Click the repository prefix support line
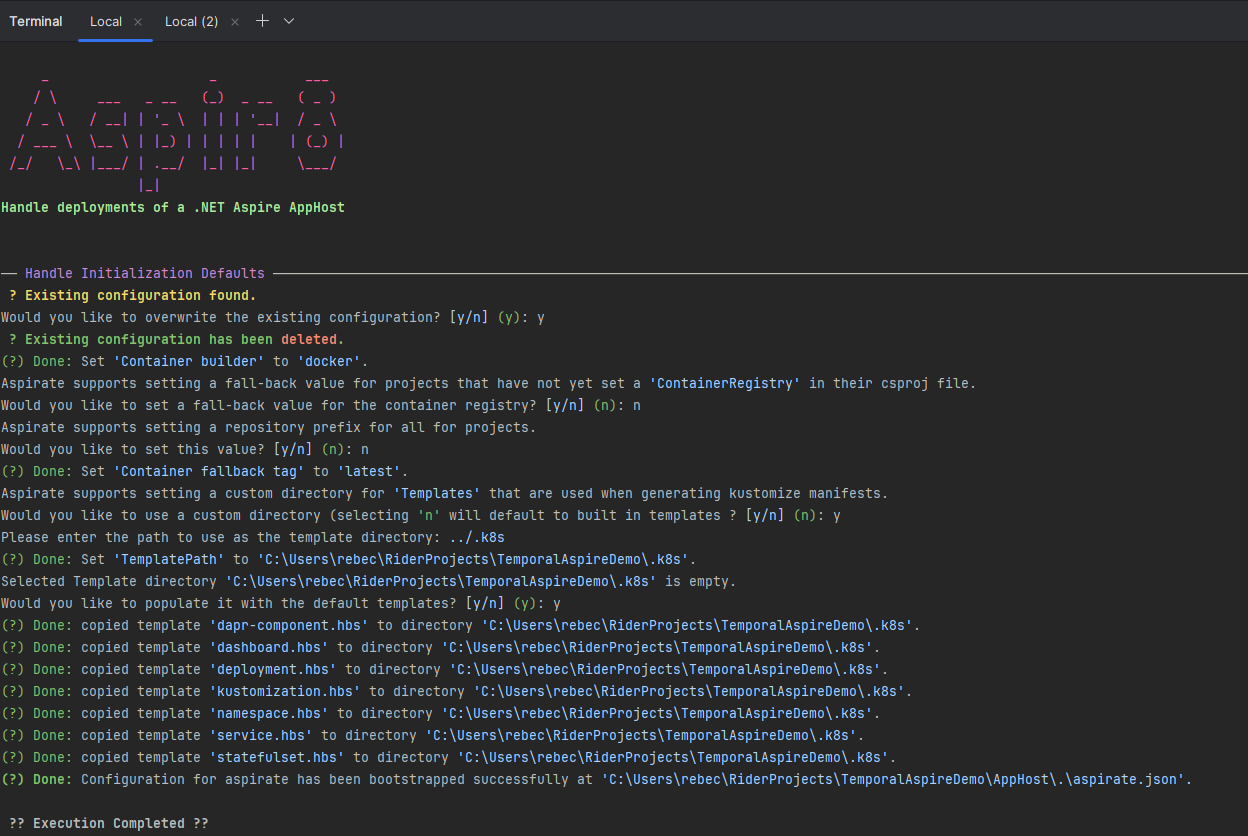 (269, 427)
